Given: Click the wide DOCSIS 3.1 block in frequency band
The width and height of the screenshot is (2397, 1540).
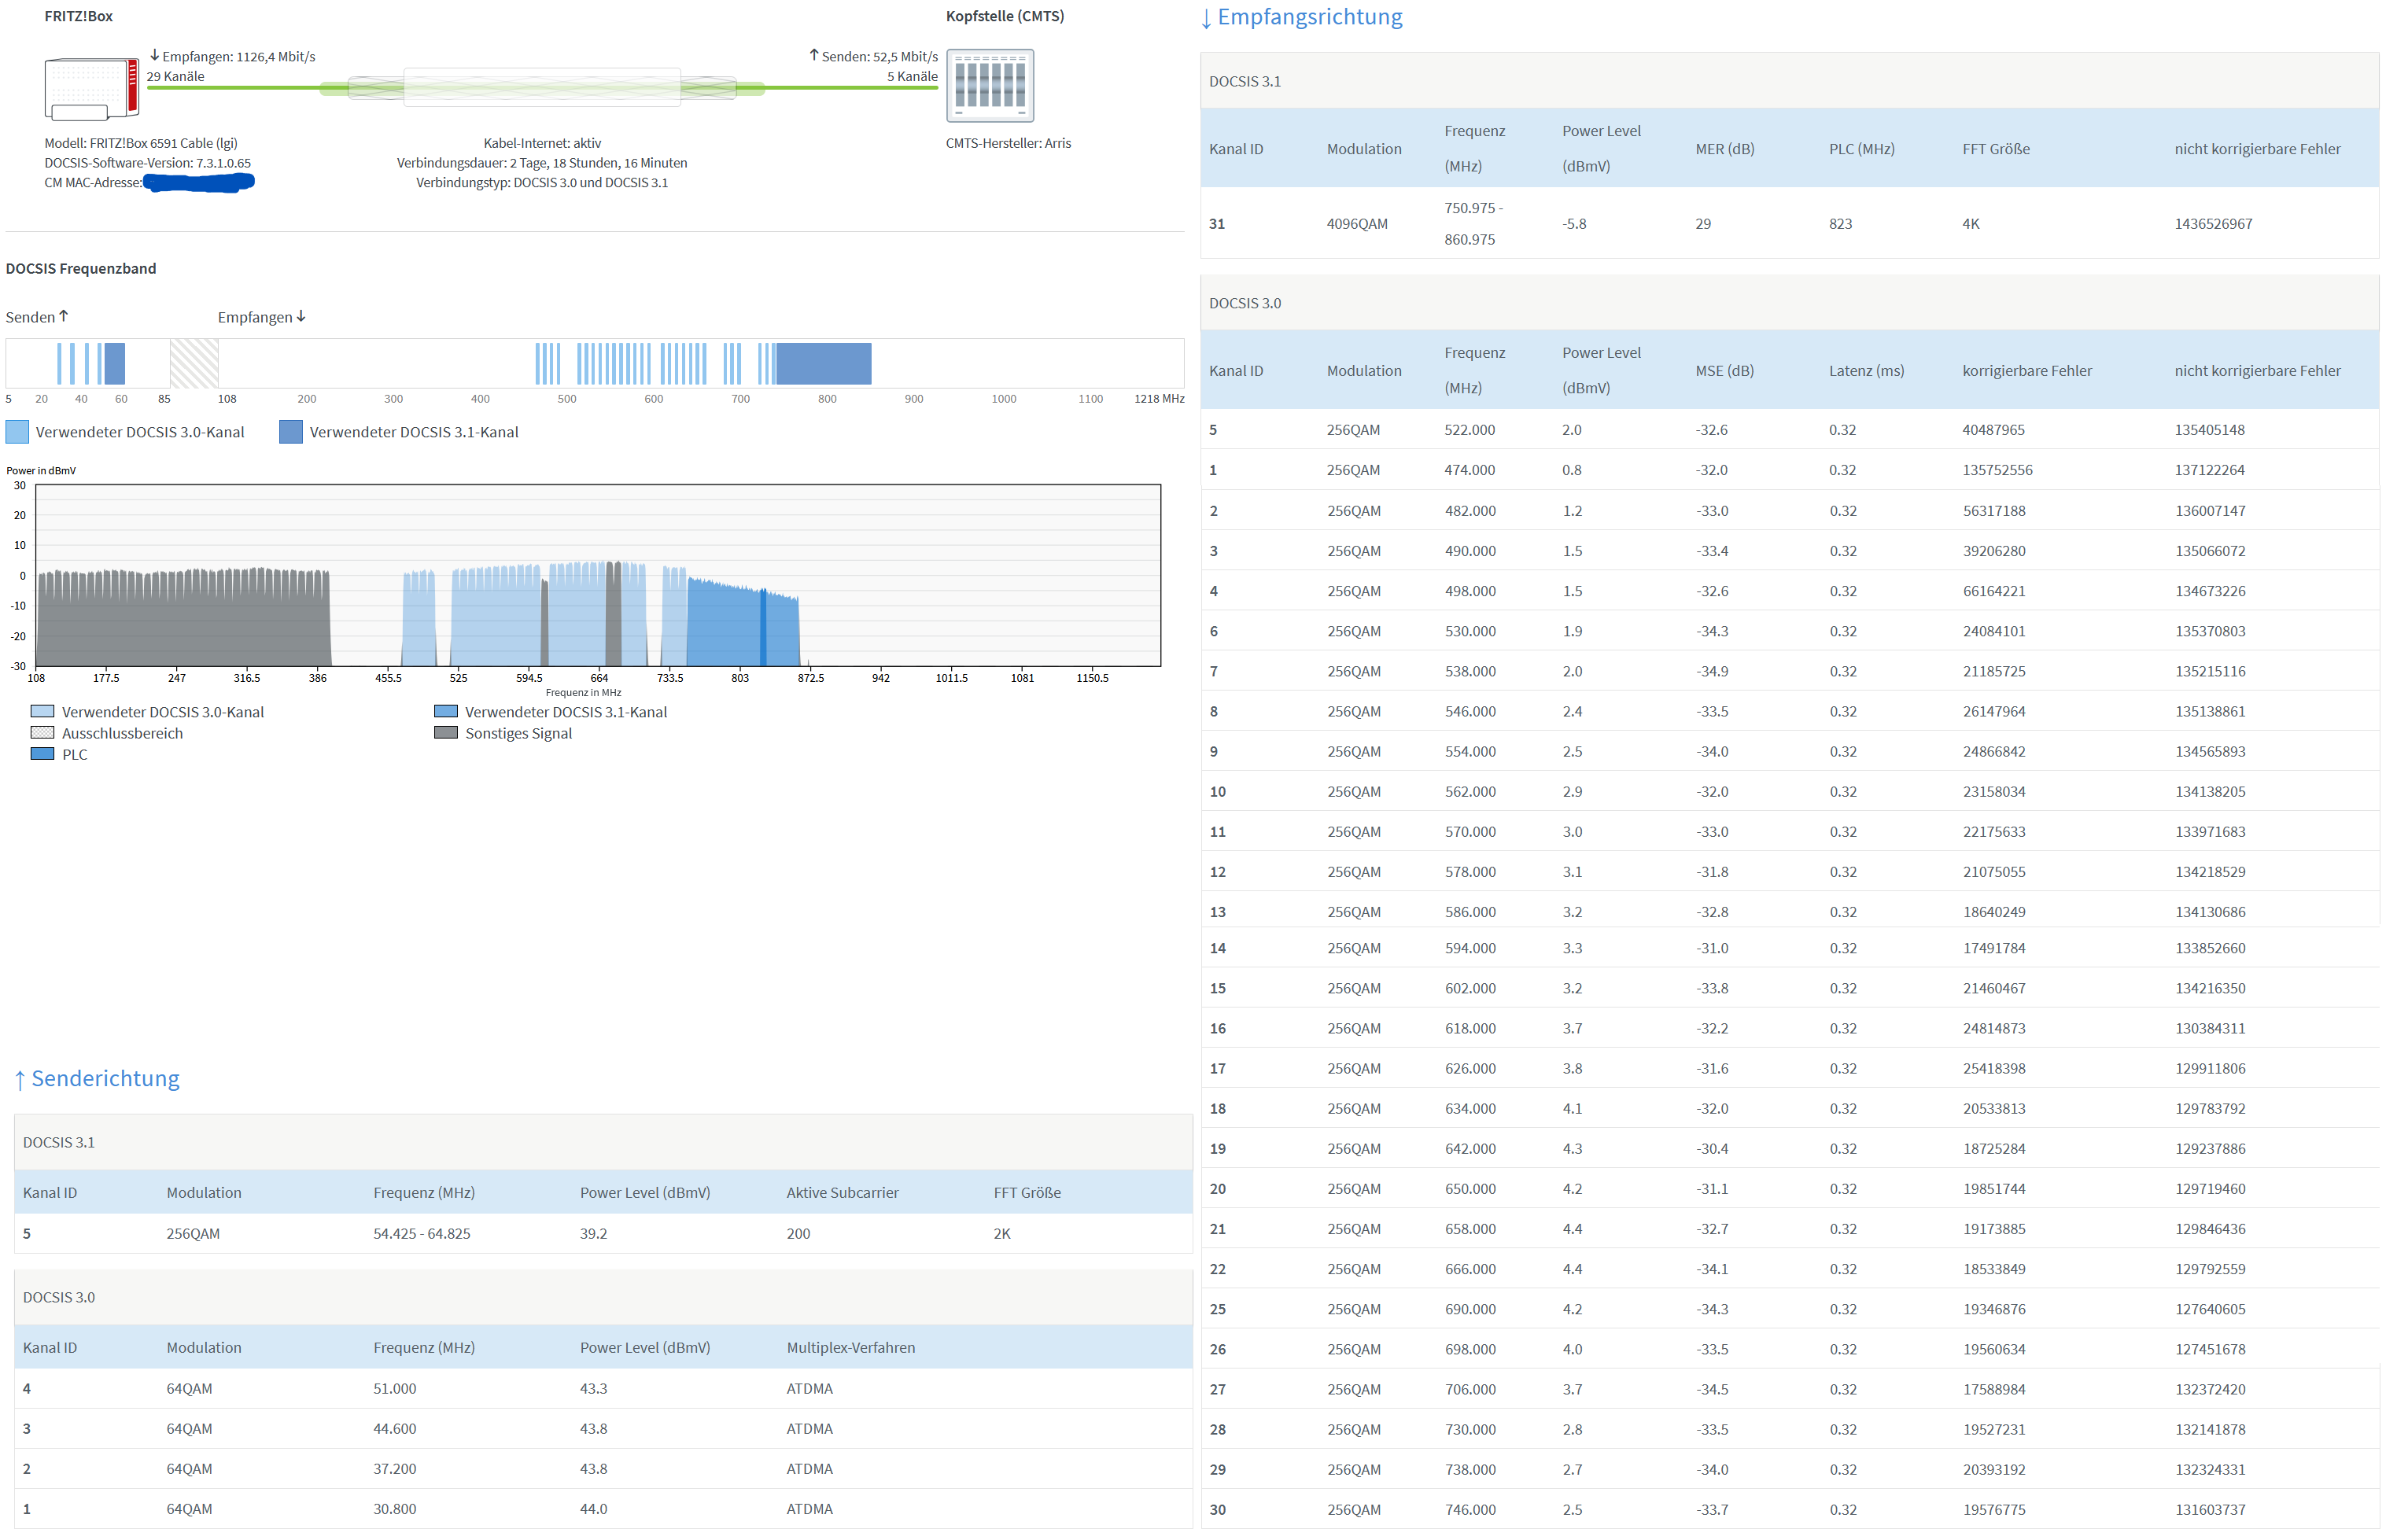Looking at the screenshot, I should (823, 364).
